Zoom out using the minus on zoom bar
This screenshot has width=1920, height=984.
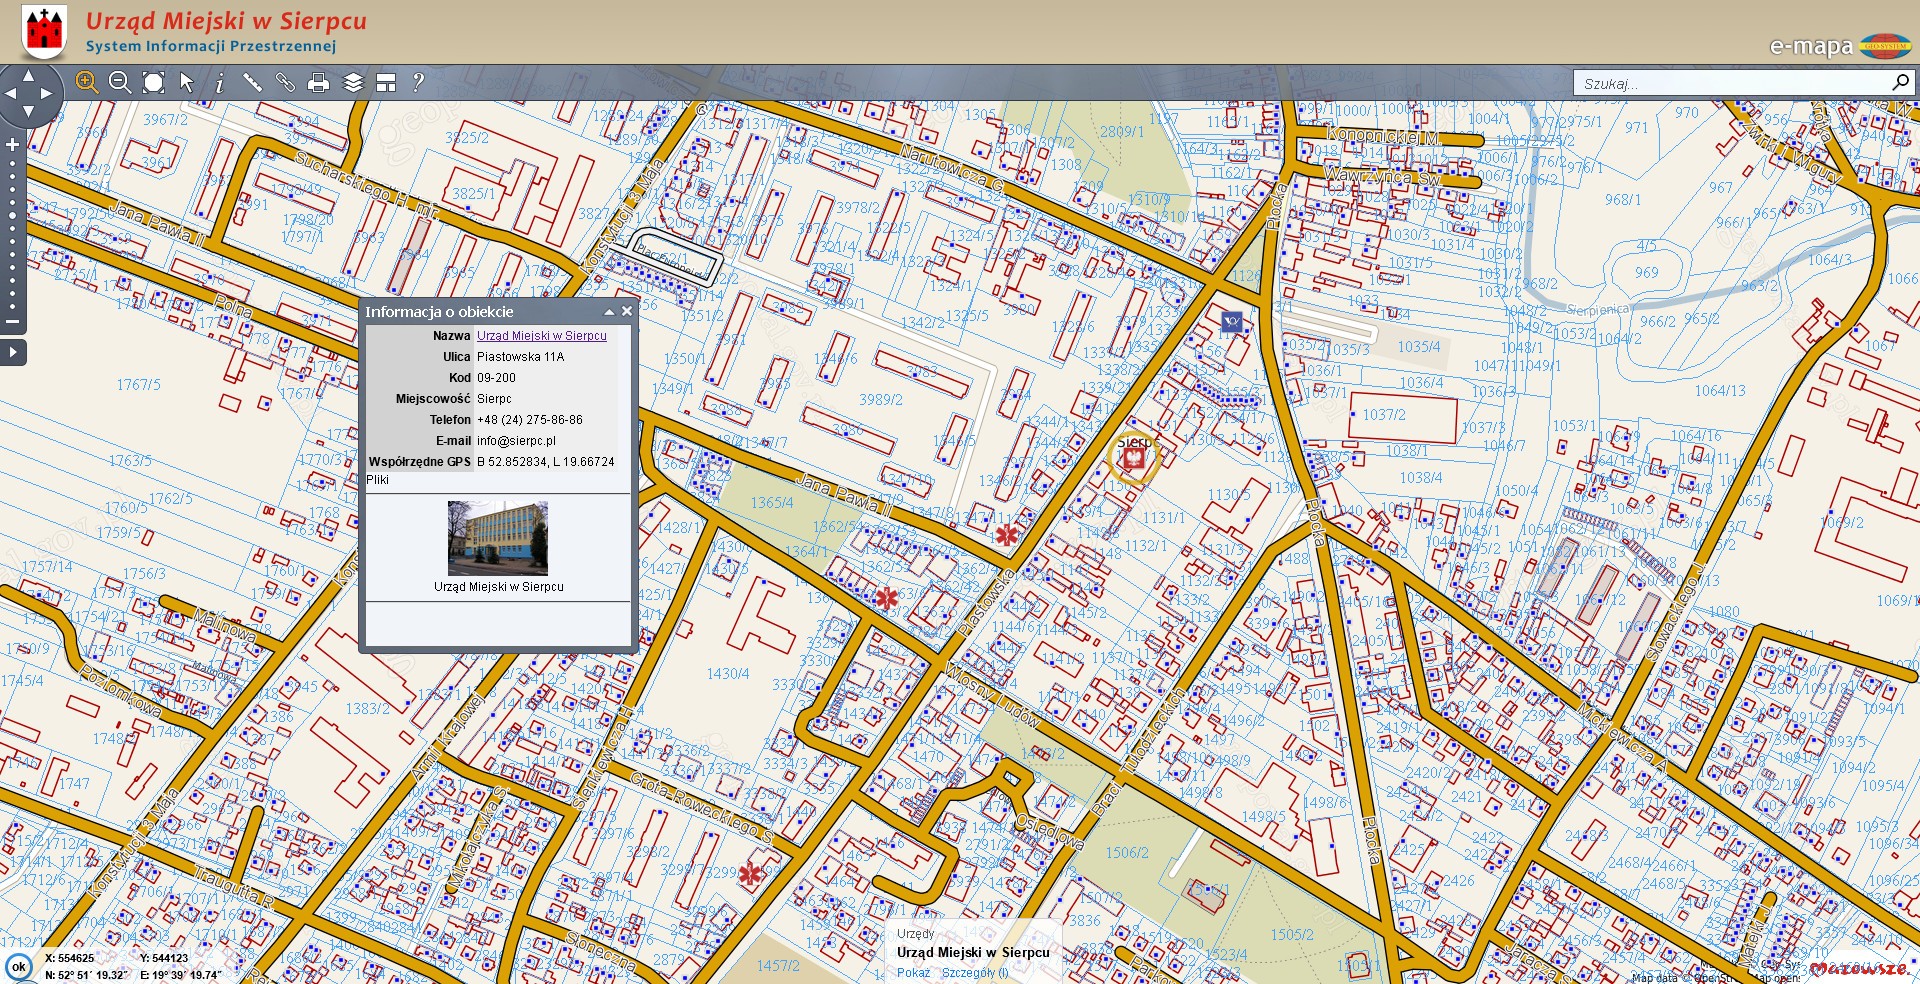click(13, 322)
